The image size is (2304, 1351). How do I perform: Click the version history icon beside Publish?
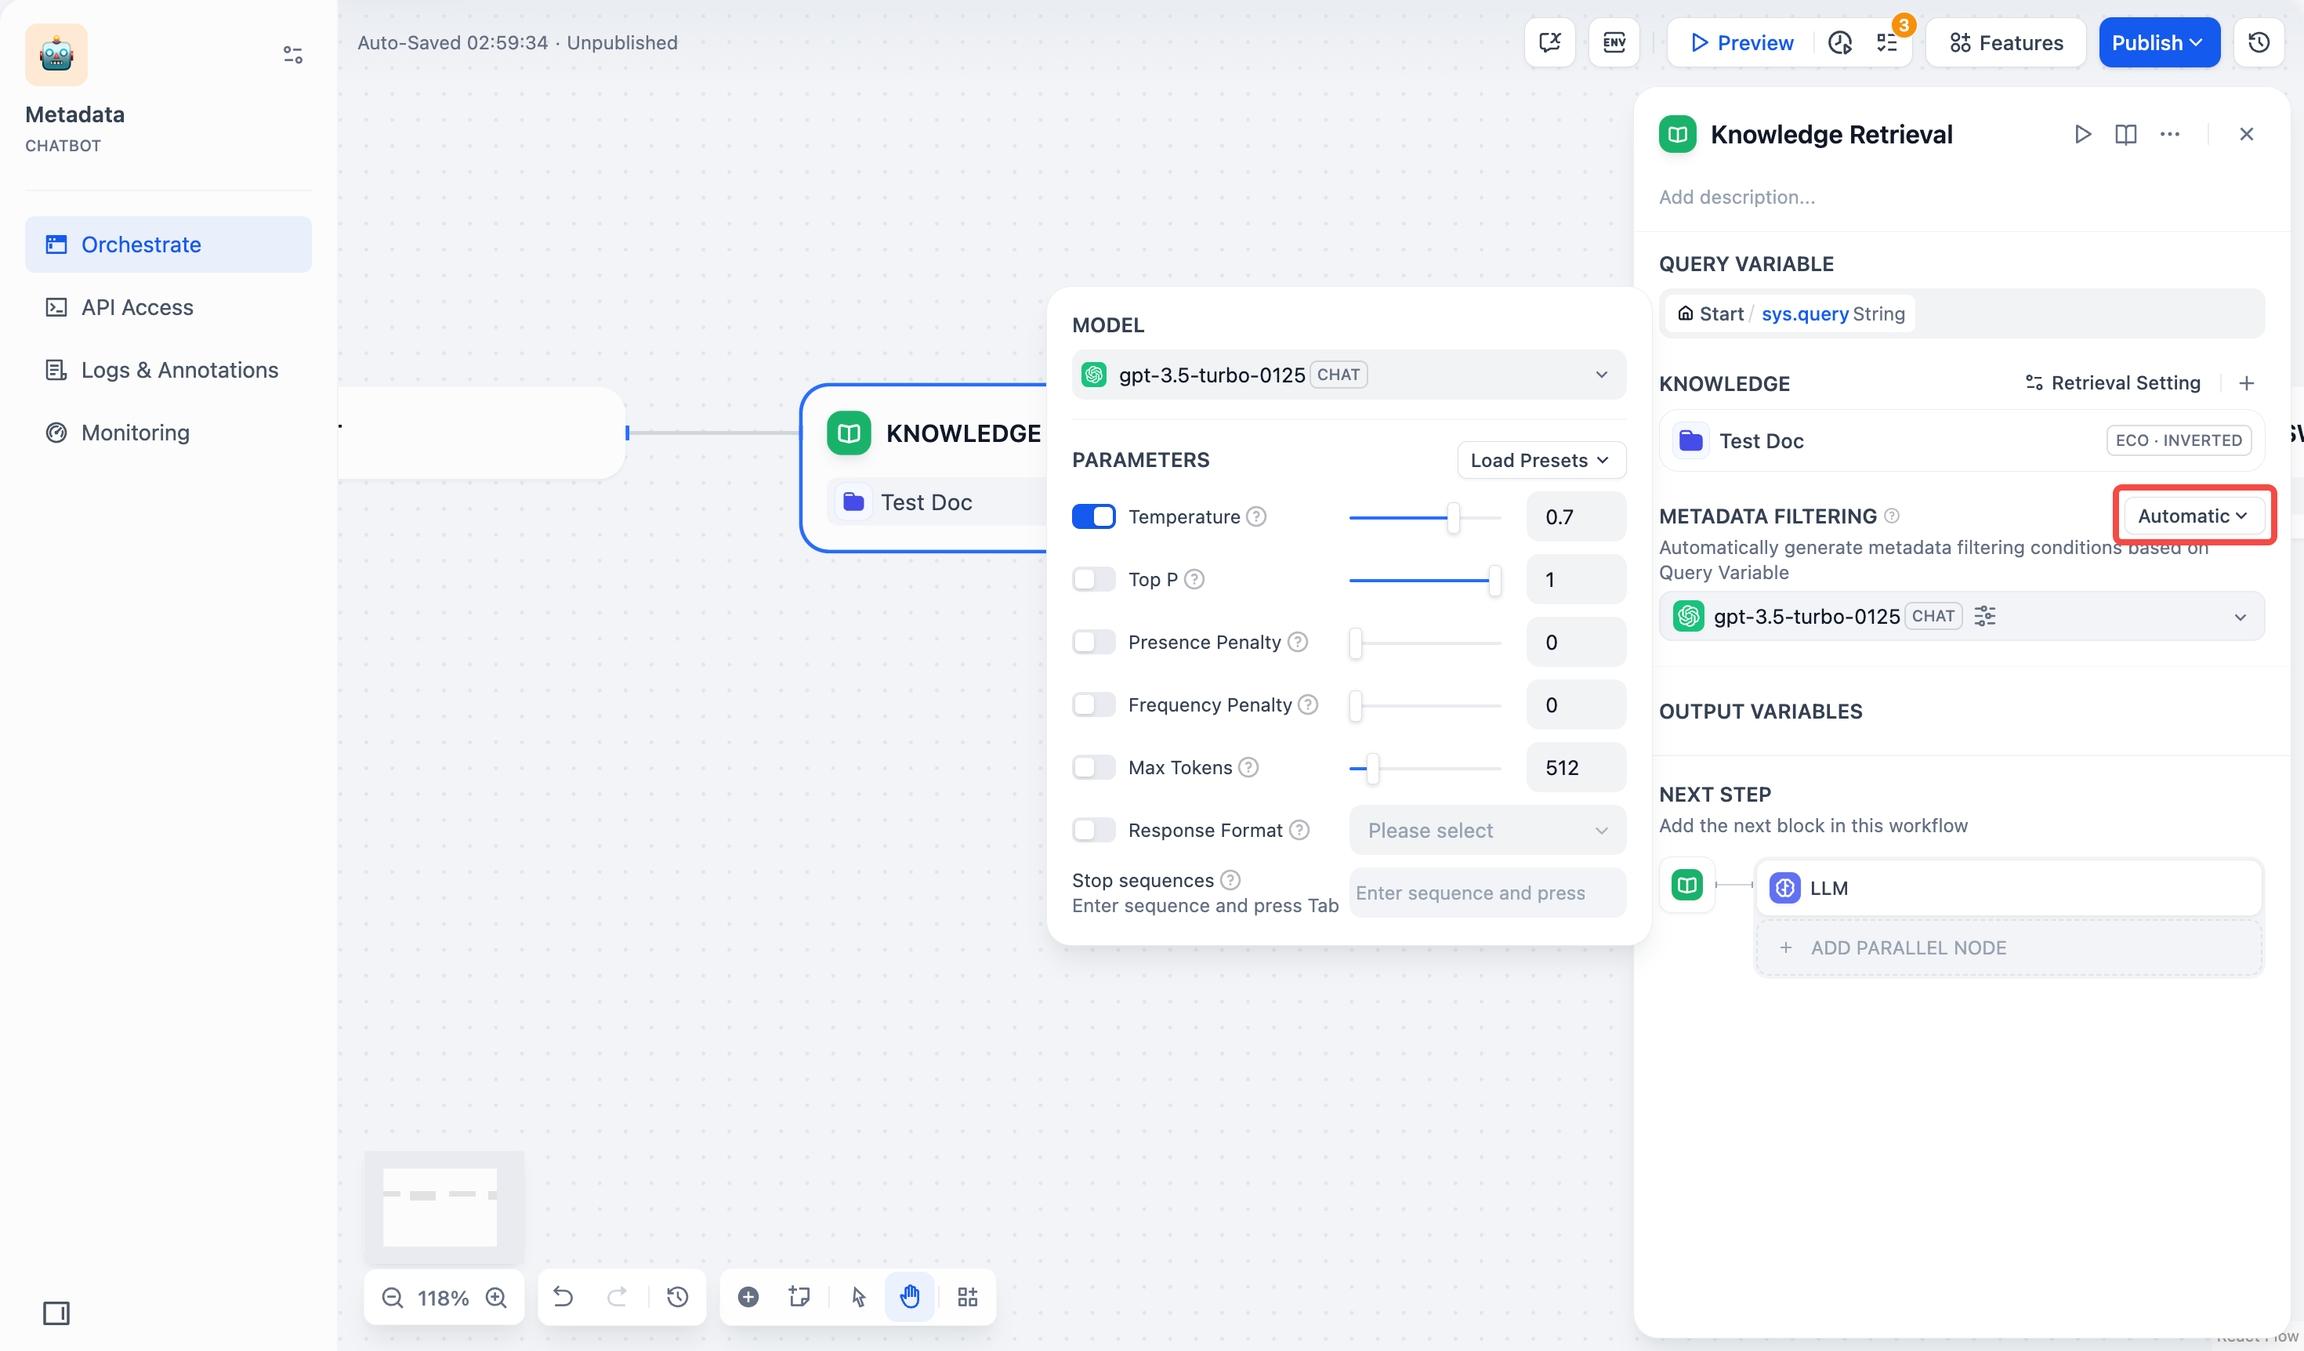(x=2258, y=42)
